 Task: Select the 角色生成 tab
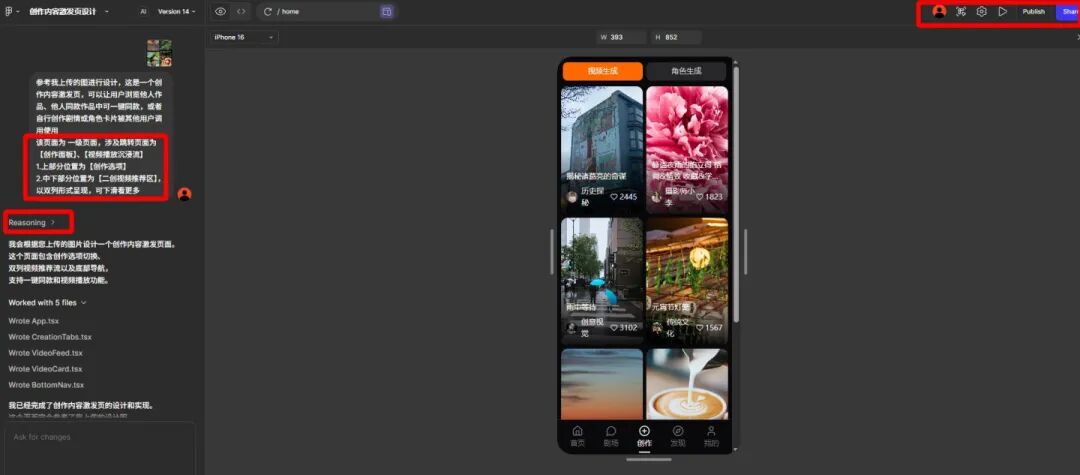pyautogui.click(x=686, y=71)
